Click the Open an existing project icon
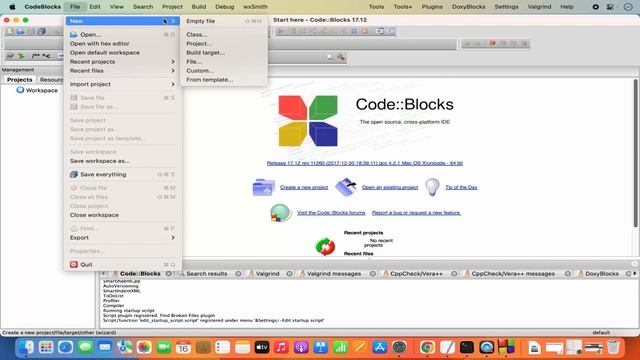This screenshot has width=640, height=360. point(346,187)
